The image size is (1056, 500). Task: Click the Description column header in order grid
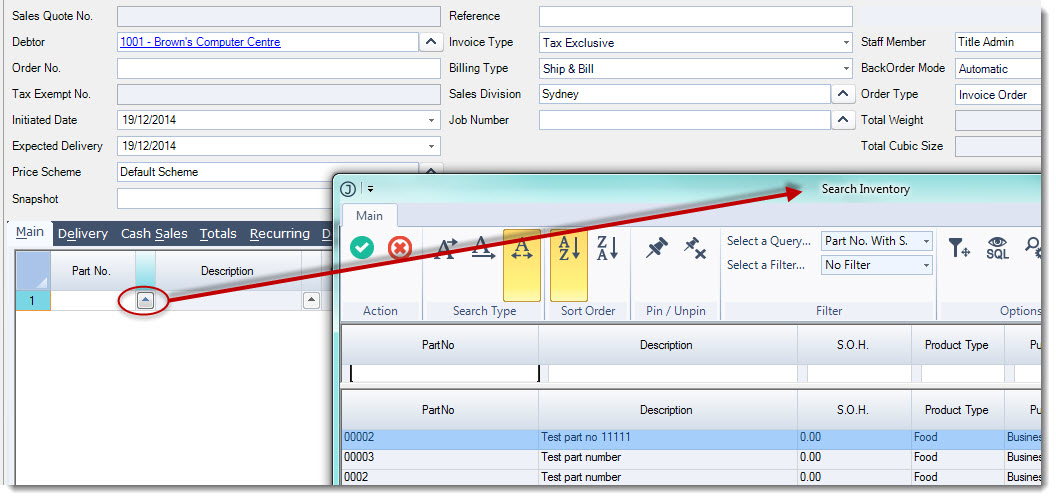tap(228, 271)
